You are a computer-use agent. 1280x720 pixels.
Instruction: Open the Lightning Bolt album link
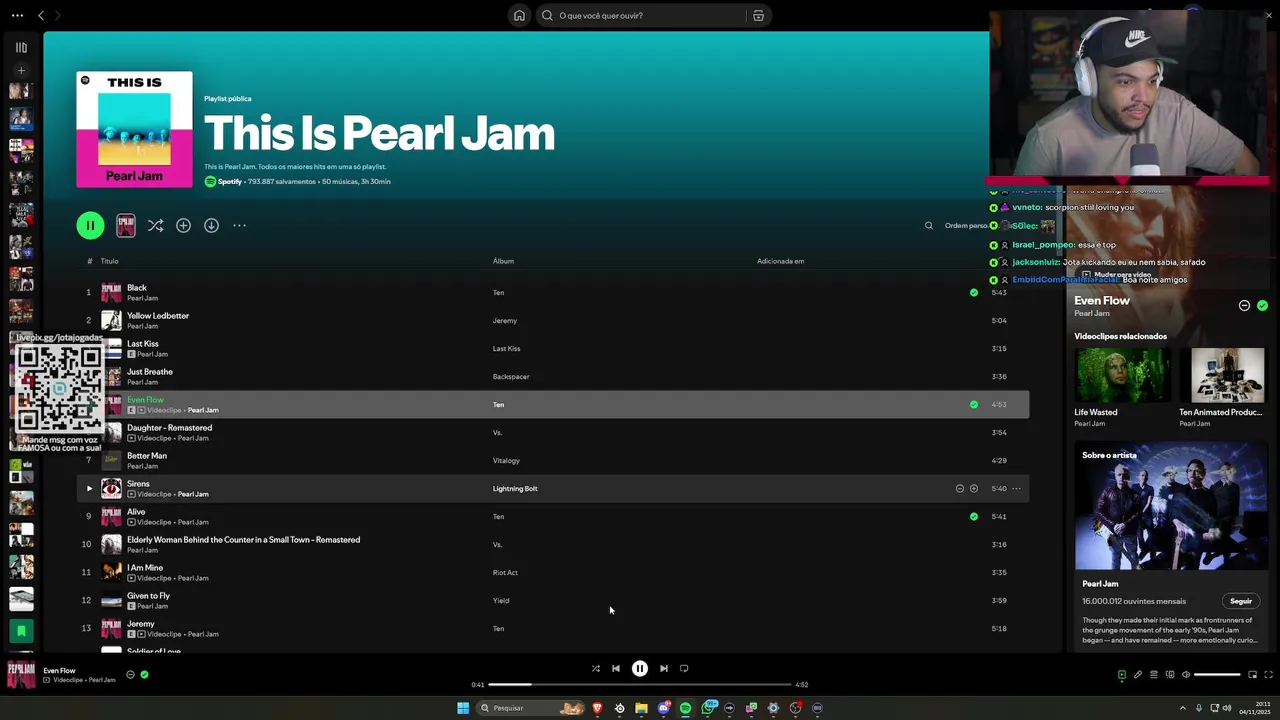pos(515,489)
